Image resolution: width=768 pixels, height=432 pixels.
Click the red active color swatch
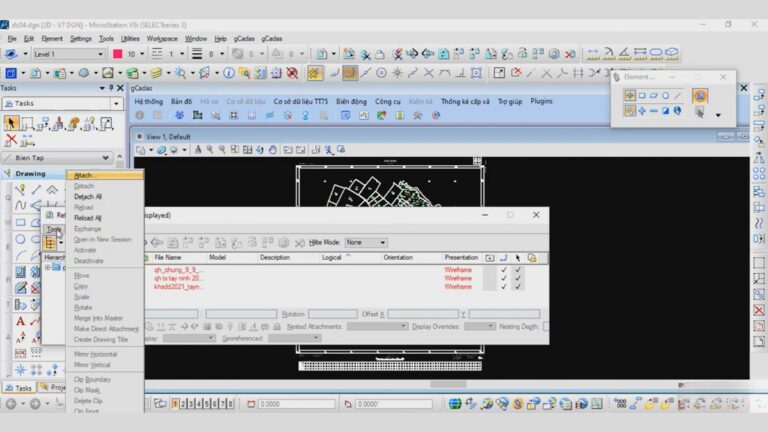click(118, 54)
